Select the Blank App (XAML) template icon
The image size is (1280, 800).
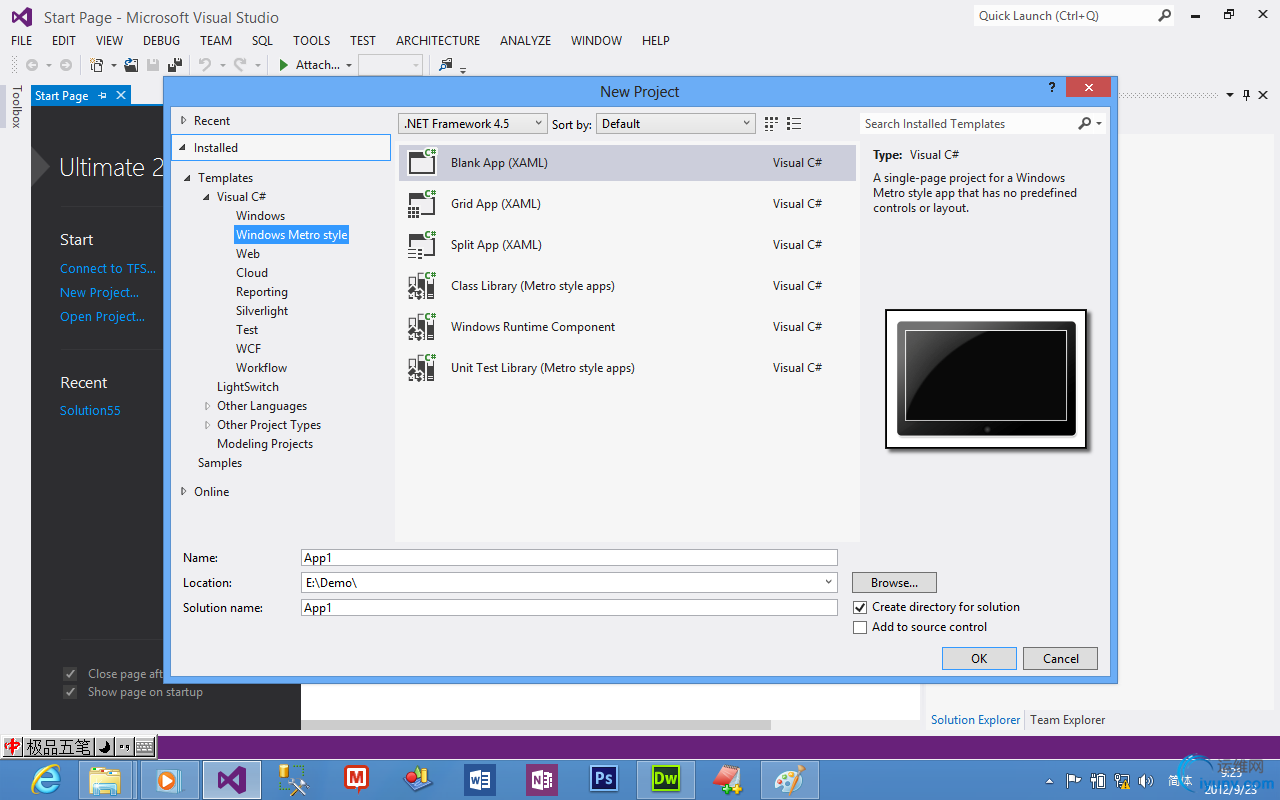point(422,163)
